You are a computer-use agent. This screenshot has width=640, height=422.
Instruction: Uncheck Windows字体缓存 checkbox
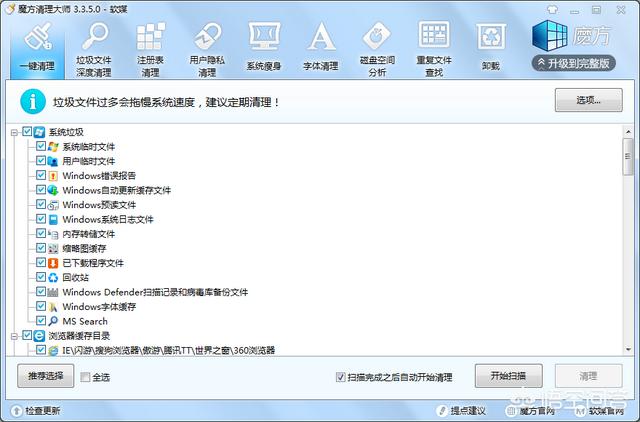point(40,306)
